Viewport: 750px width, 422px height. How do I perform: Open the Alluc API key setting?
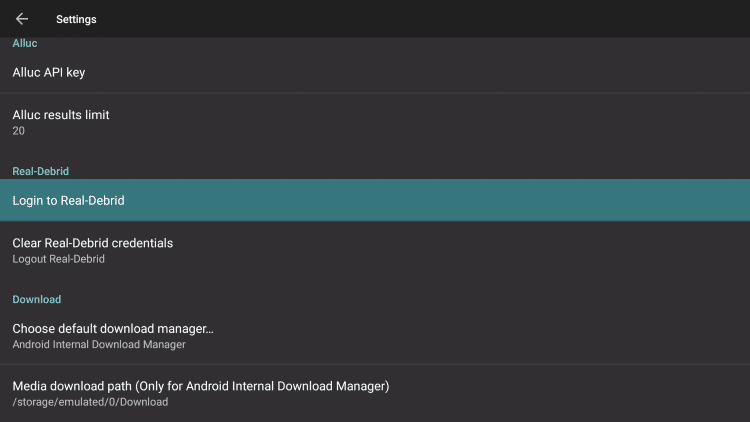pos(375,72)
